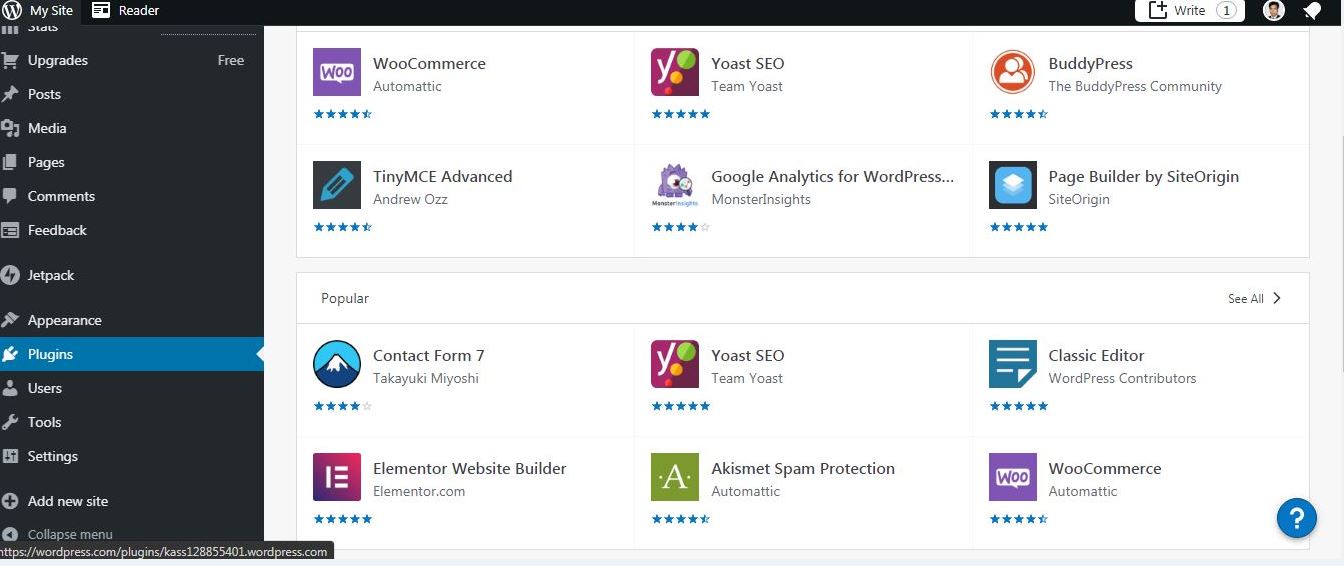1344x566 pixels.
Task: Open the Contact Form 7 plugin icon
Action: (x=337, y=364)
